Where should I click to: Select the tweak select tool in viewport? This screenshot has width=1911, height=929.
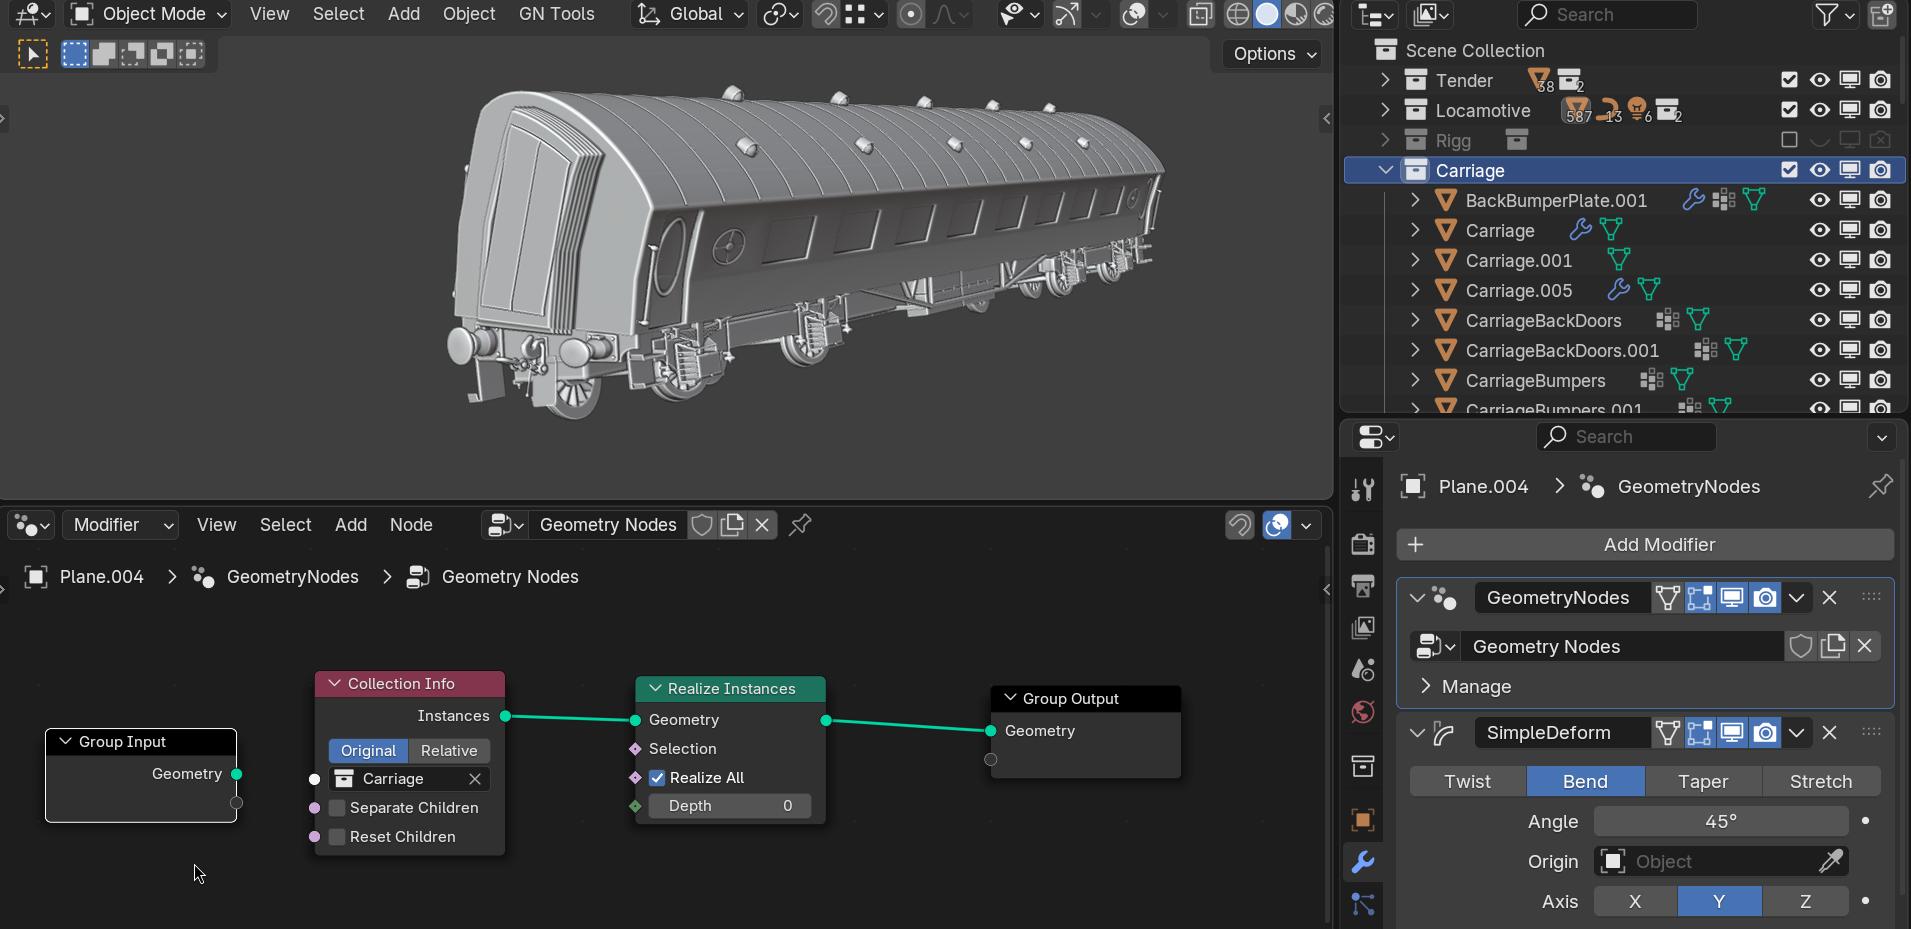pos(33,54)
